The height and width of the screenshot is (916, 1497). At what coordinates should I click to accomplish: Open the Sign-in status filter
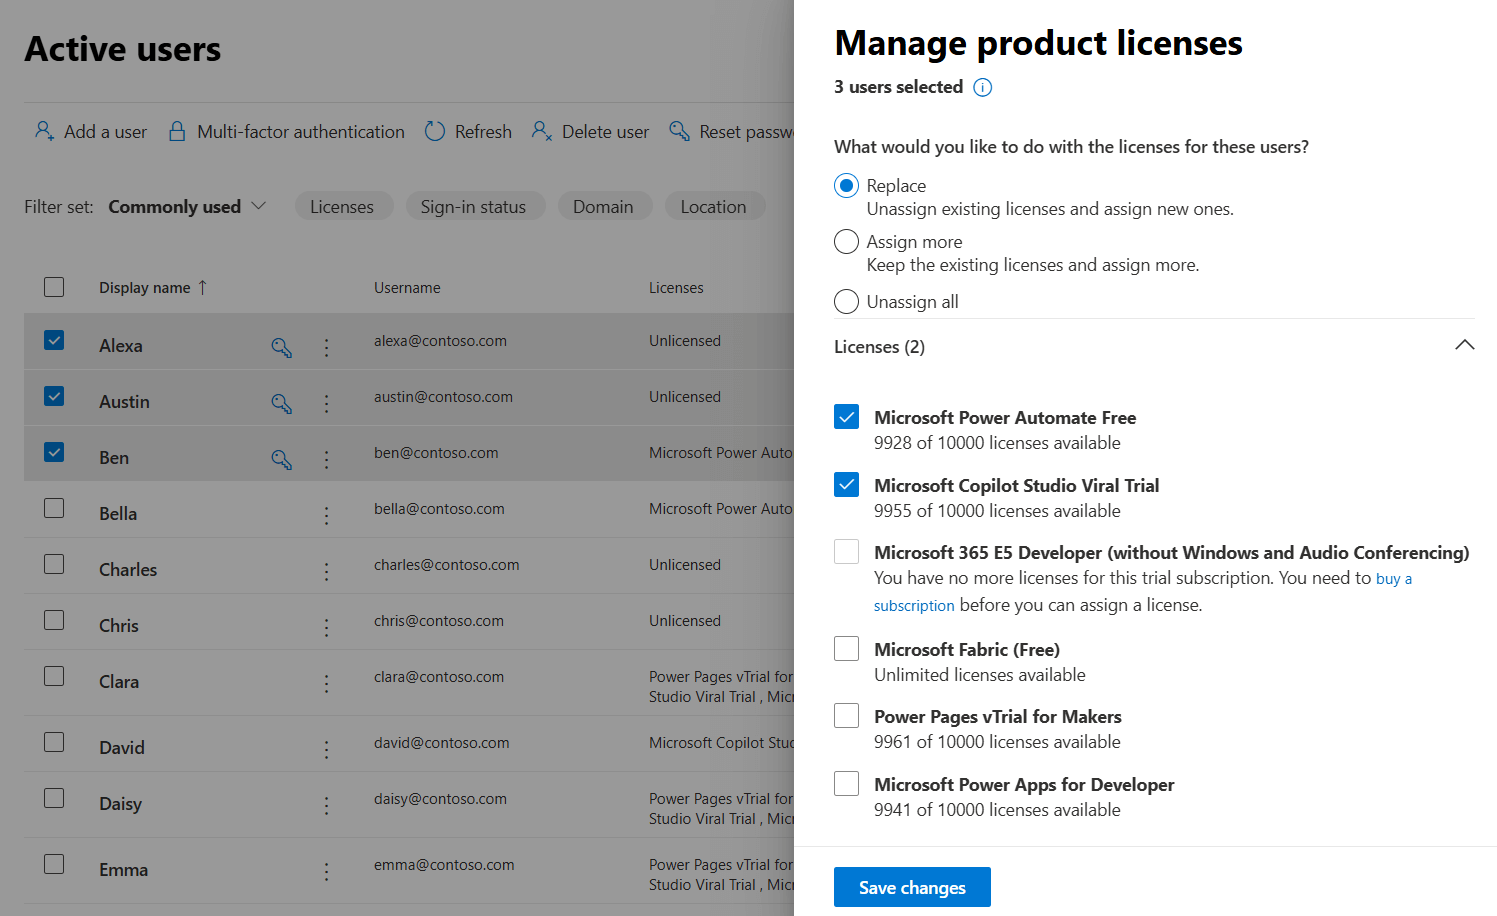point(475,206)
